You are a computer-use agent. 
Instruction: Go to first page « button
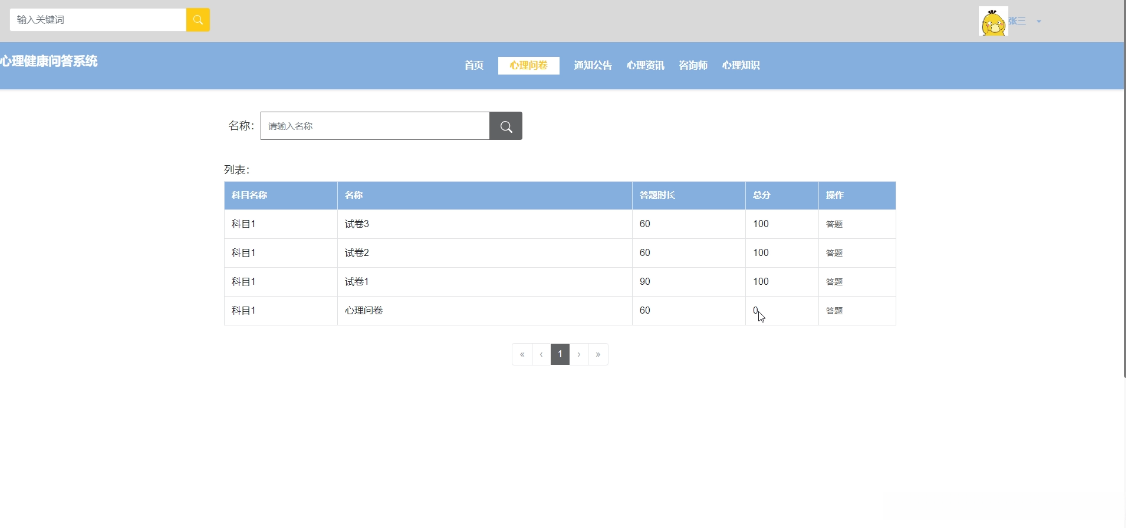coord(522,354)
